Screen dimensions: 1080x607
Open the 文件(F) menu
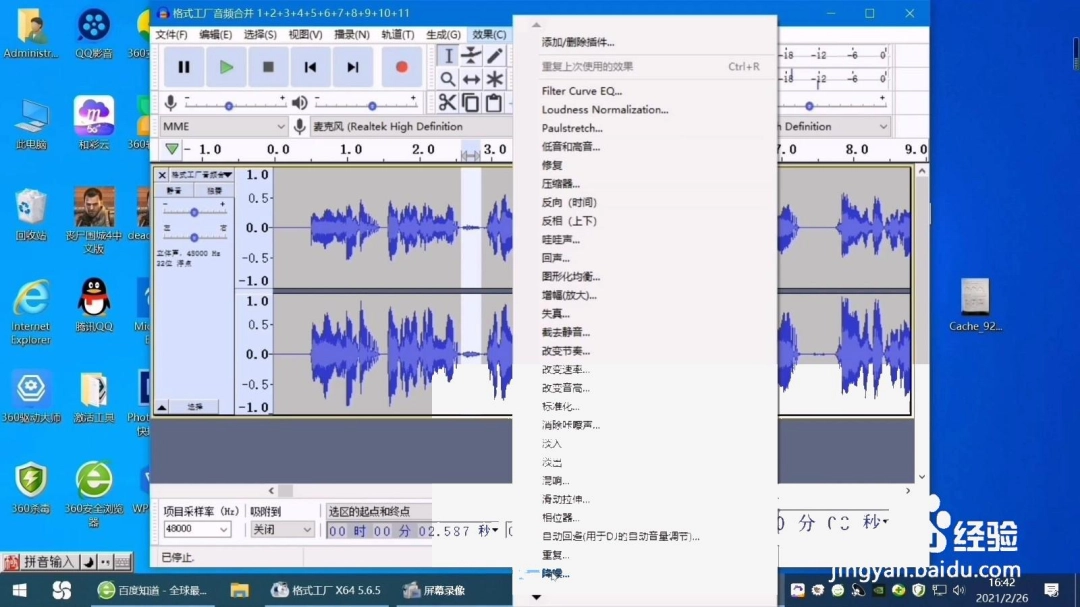coord(171,34)
